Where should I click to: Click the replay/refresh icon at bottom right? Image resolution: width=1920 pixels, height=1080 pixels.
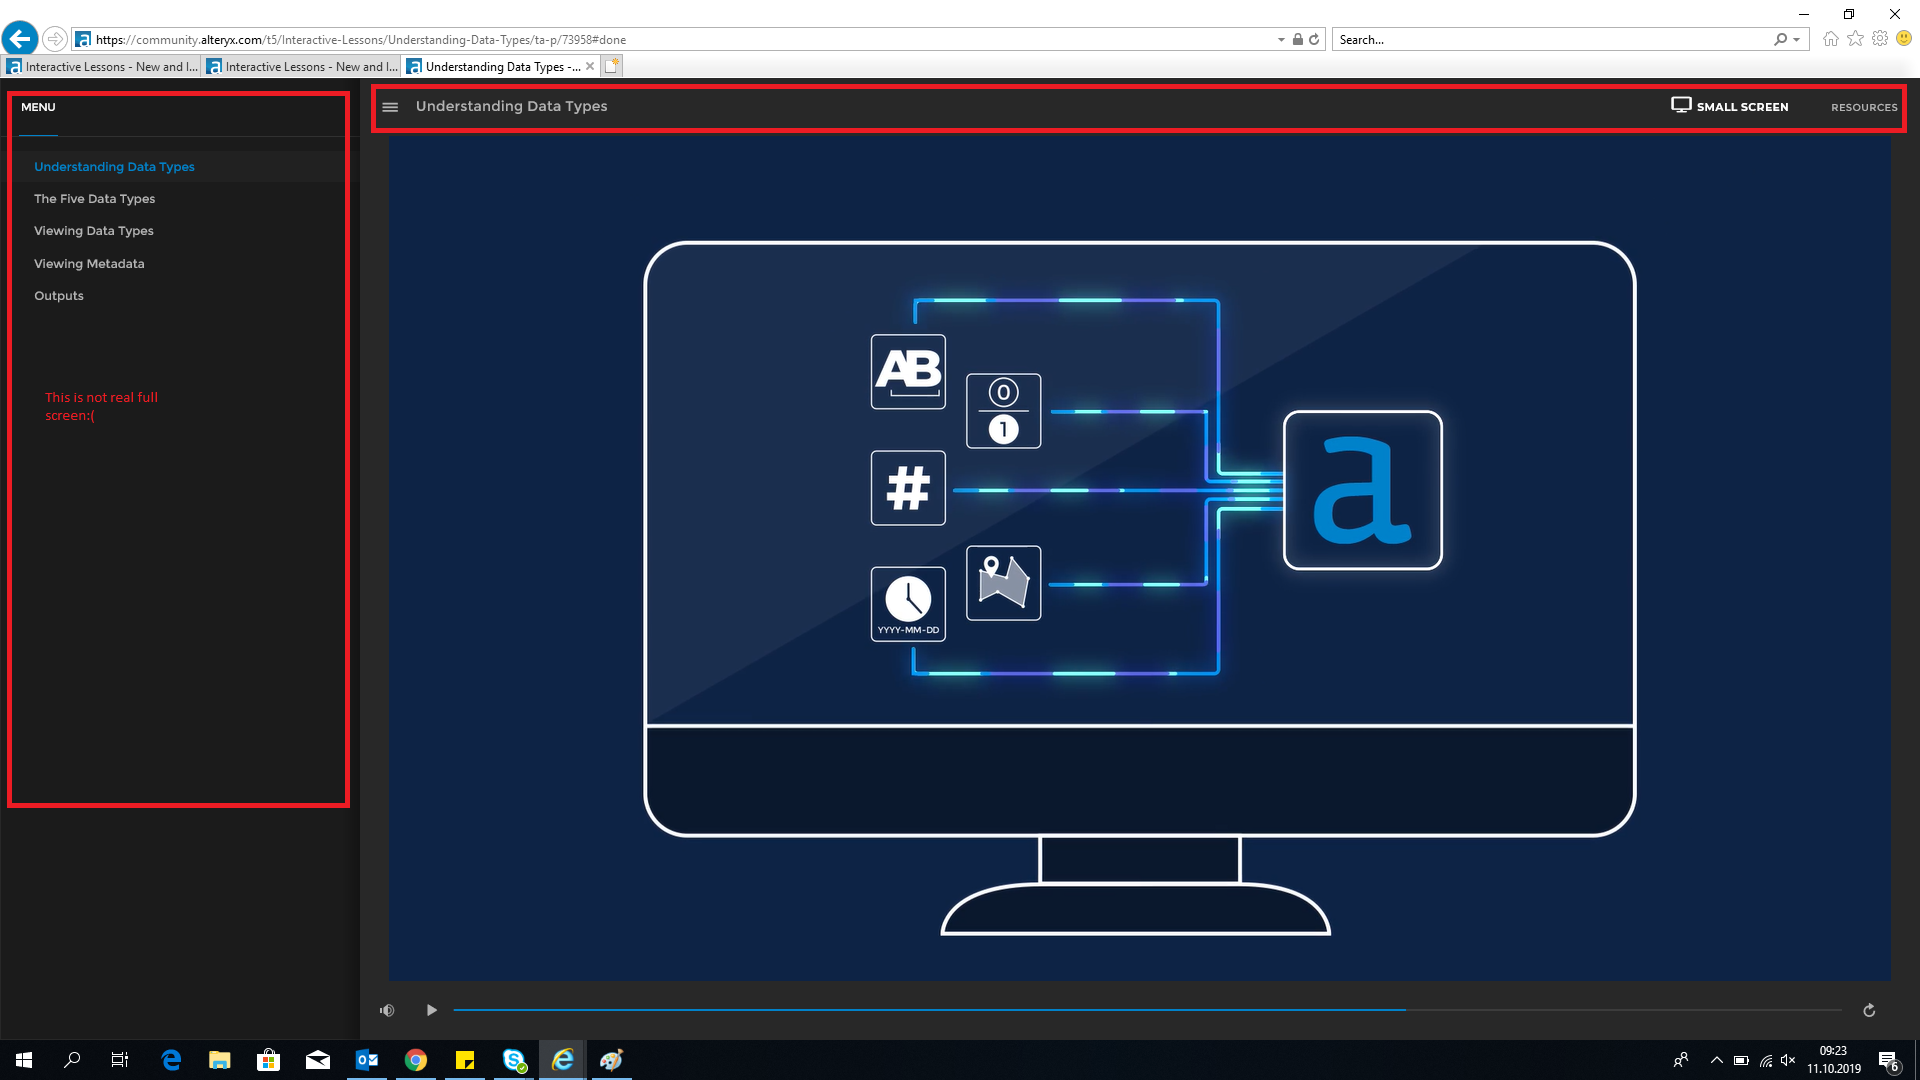[x=1868, y=1010]
